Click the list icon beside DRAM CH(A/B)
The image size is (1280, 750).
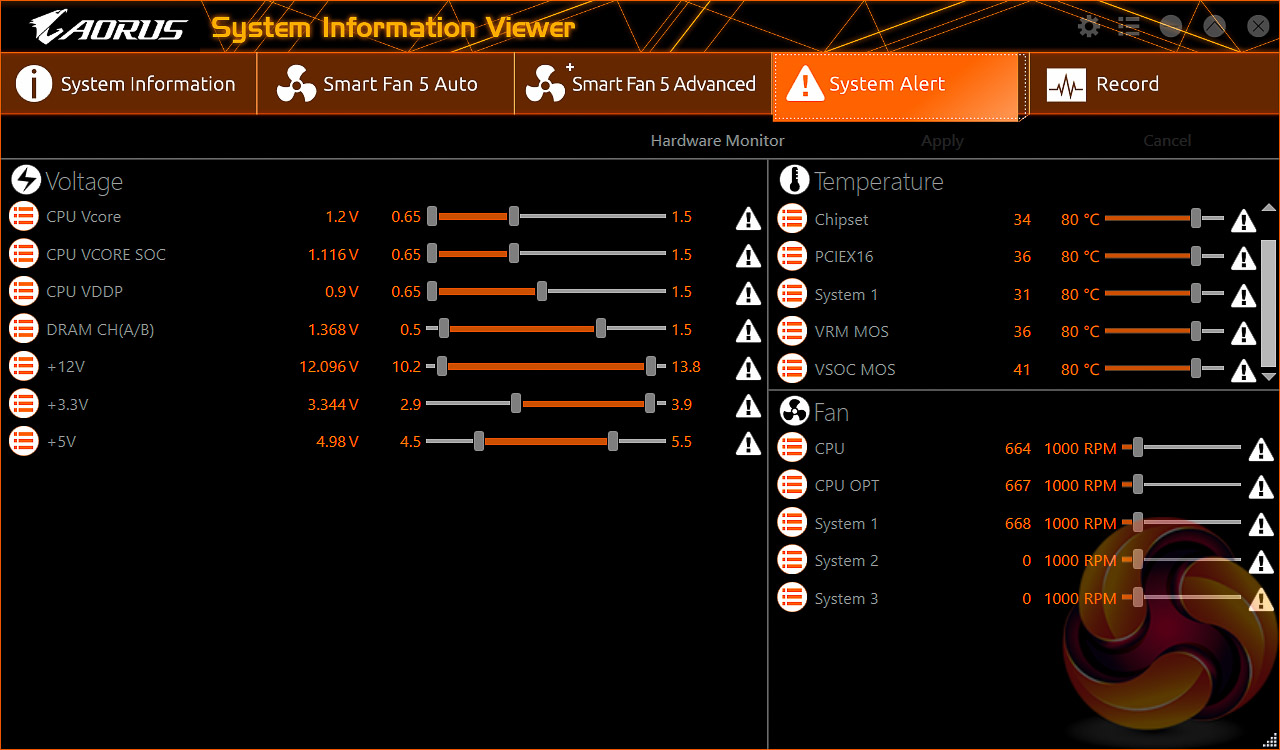(23, 329)
